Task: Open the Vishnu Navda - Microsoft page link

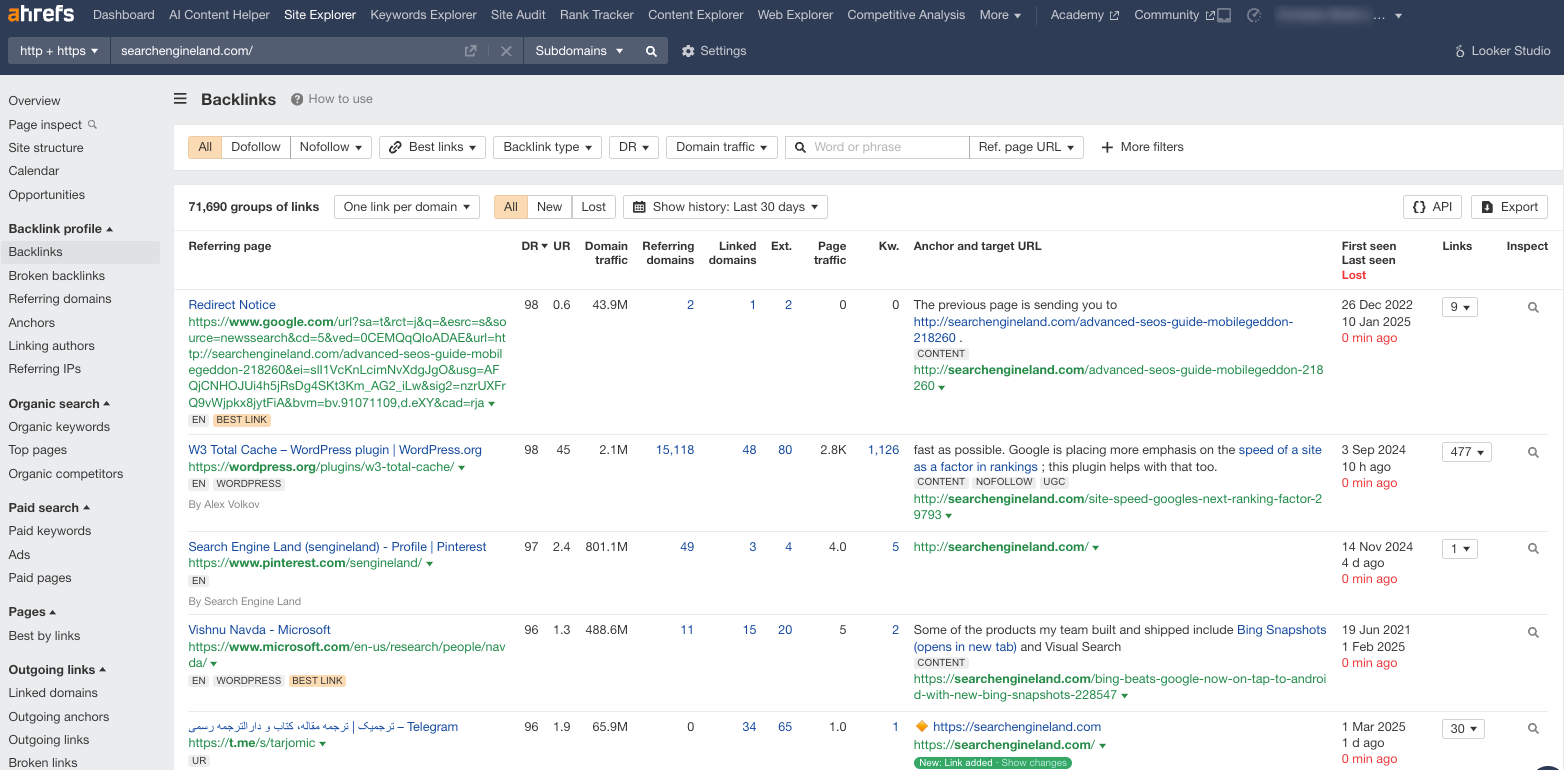Action: pos(259,630)
